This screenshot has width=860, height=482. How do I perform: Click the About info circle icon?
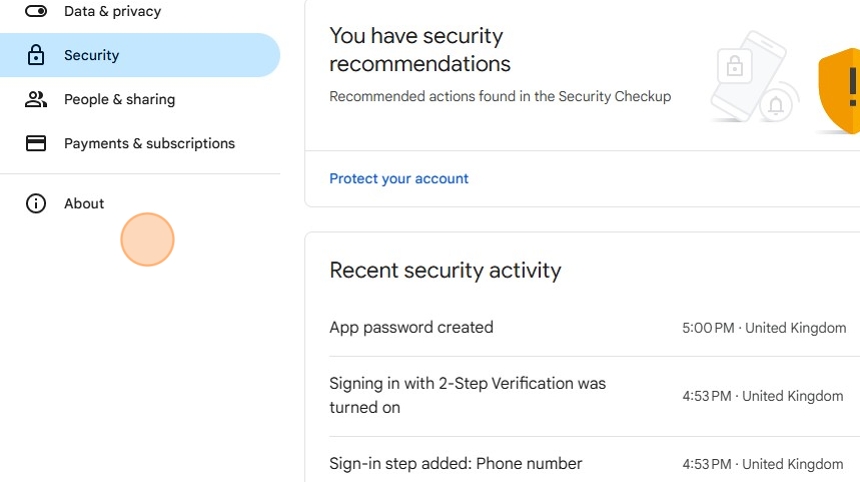click(x=36, y=204)
